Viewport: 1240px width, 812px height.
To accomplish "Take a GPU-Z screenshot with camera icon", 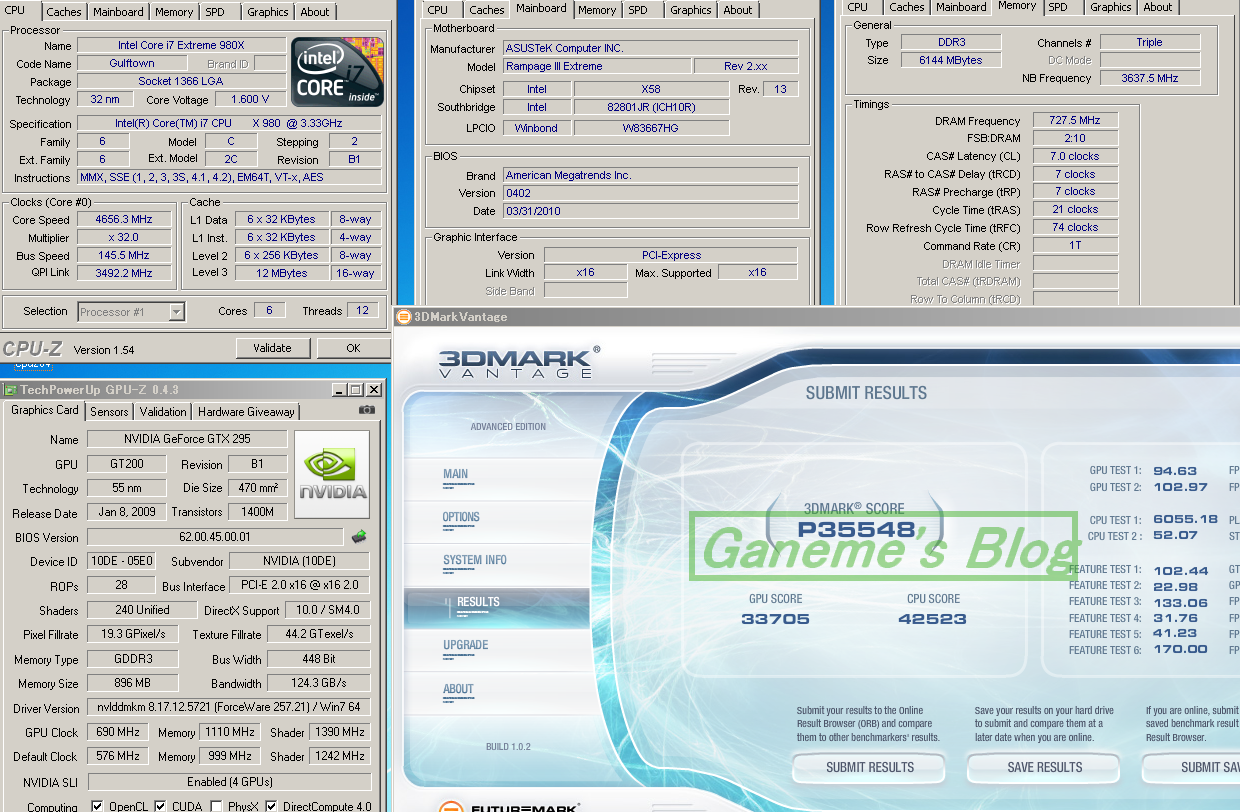I will (x=367, y=410).
